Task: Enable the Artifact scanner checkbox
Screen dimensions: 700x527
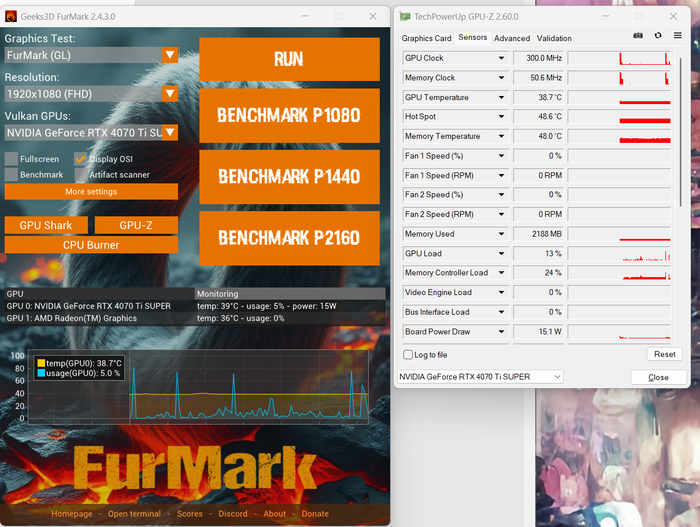Action: [x=80, y=175]
